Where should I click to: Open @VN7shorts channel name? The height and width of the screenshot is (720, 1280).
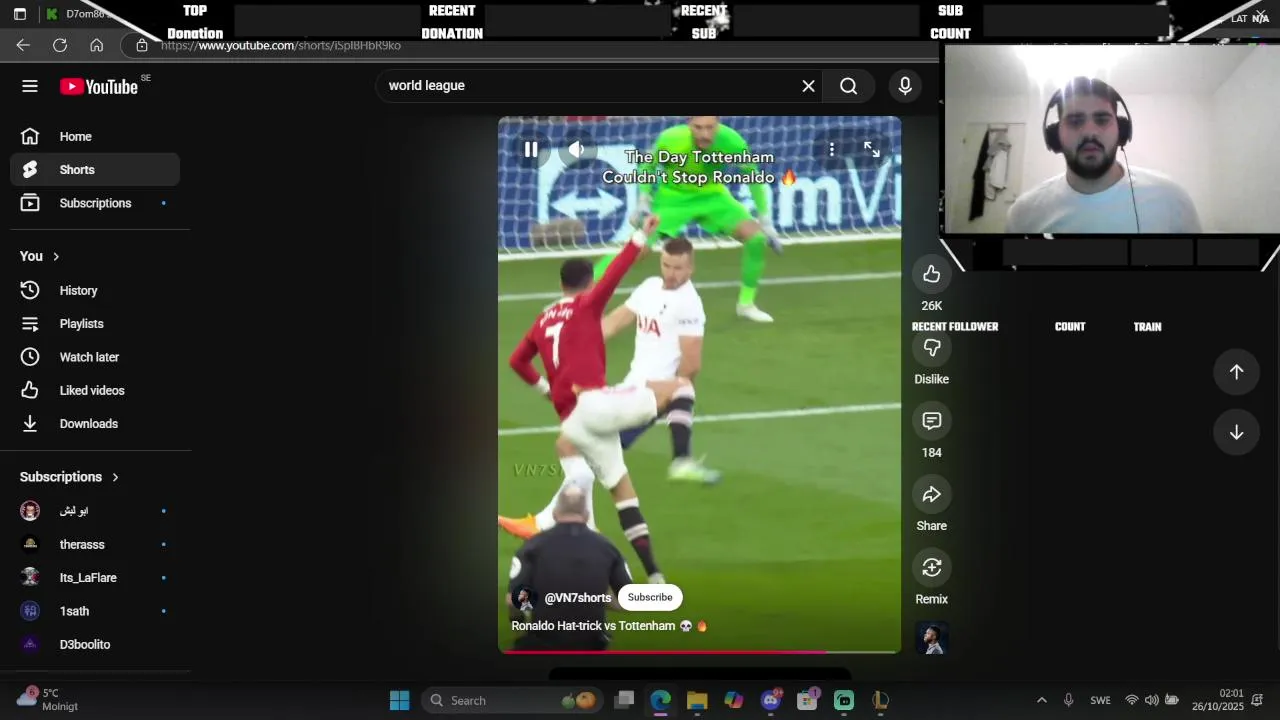578,598
